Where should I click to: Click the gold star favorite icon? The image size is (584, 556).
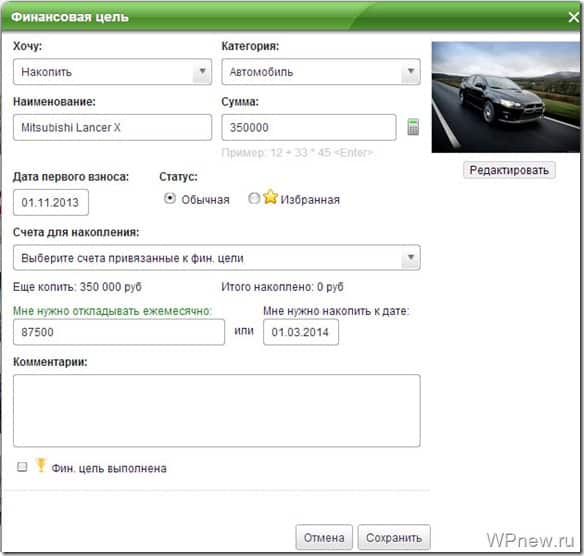coord(270,197)
